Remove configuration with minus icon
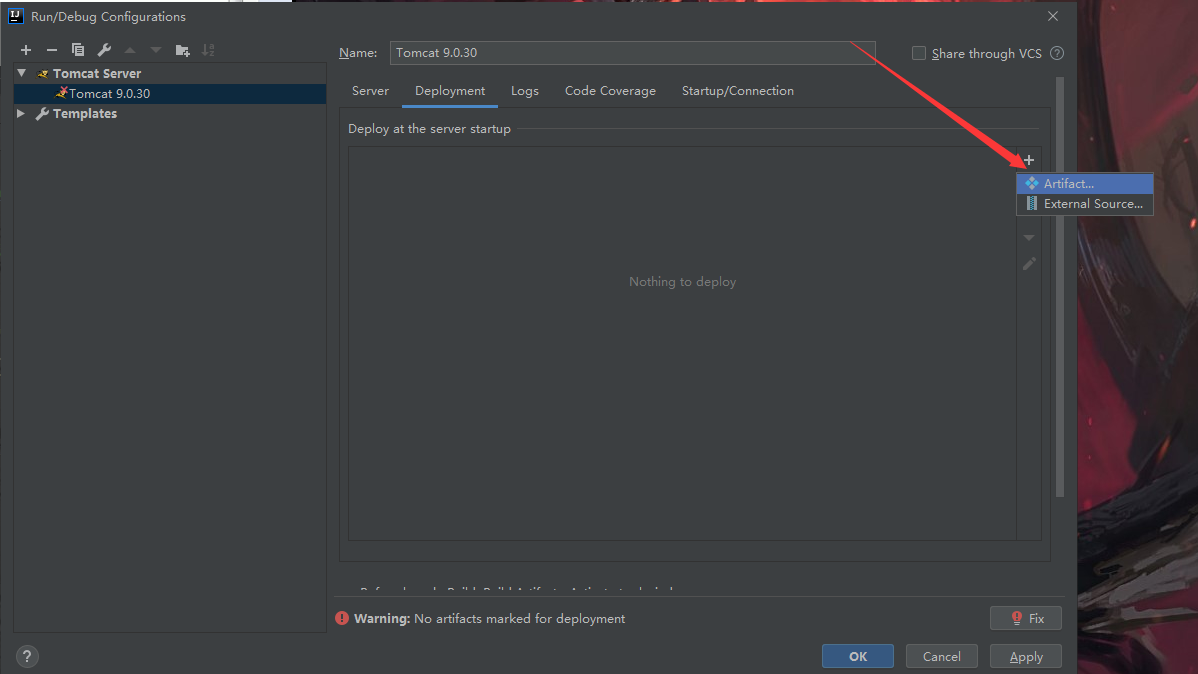The height and width of the screenshot is (674, 1198). [x=52, y=50]
